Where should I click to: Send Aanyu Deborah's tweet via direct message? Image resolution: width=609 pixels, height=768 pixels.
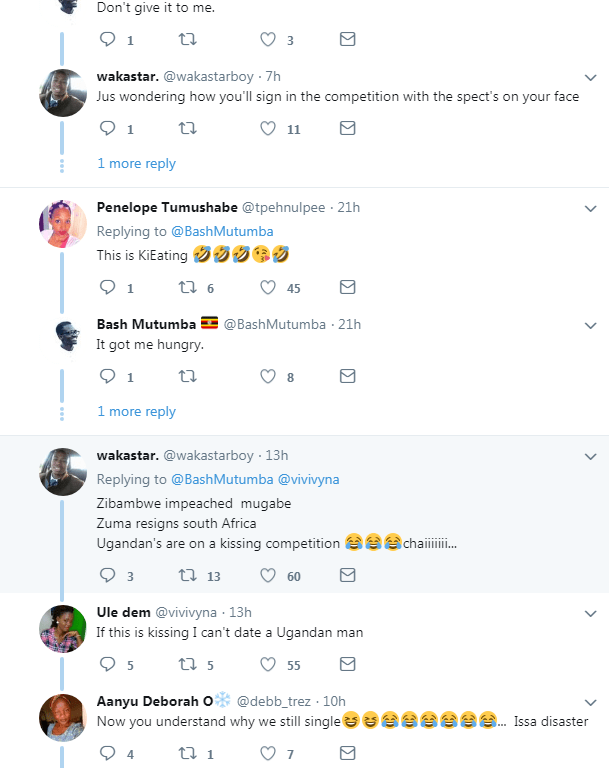[347, 754]
